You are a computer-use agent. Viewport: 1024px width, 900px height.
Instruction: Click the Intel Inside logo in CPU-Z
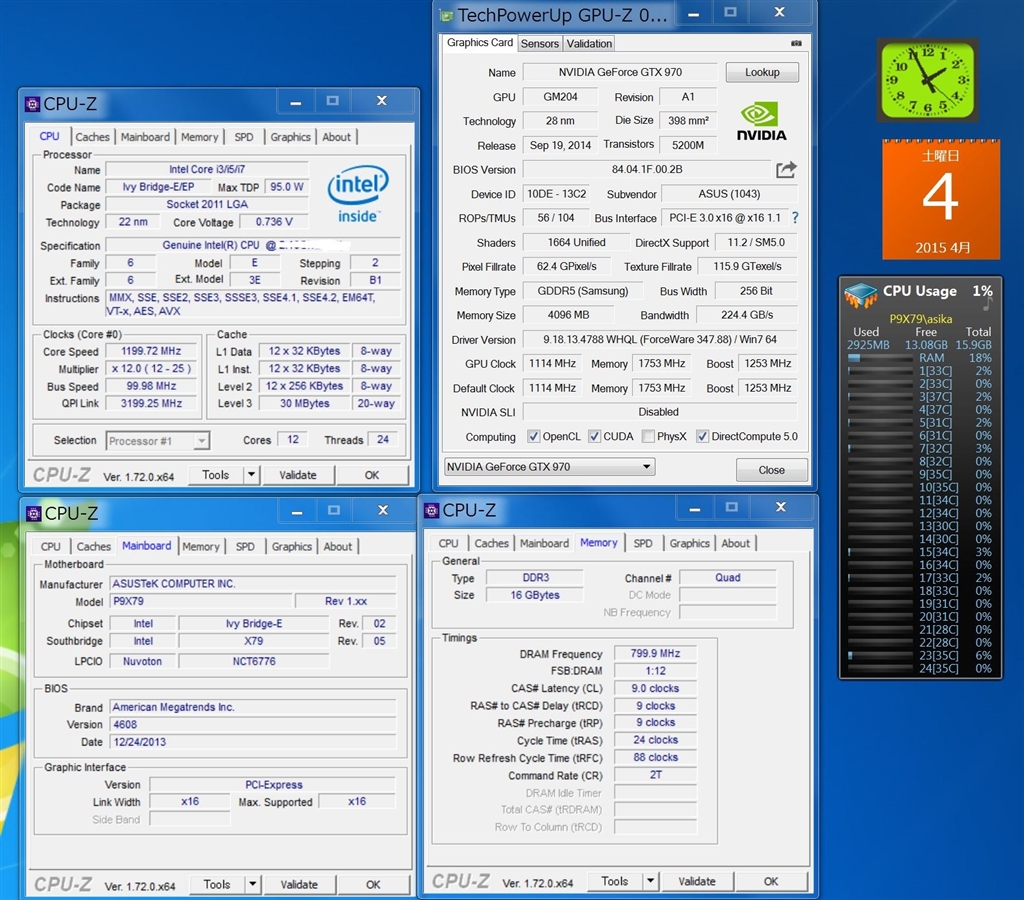357,193
